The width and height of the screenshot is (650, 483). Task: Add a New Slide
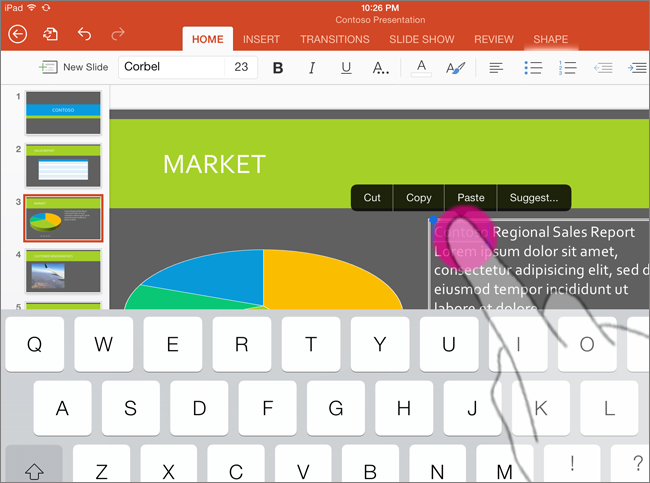[x=74, y=67]
